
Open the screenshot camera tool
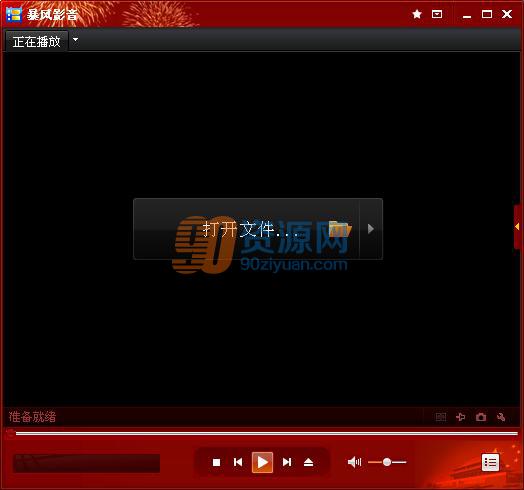click(481, 417)
